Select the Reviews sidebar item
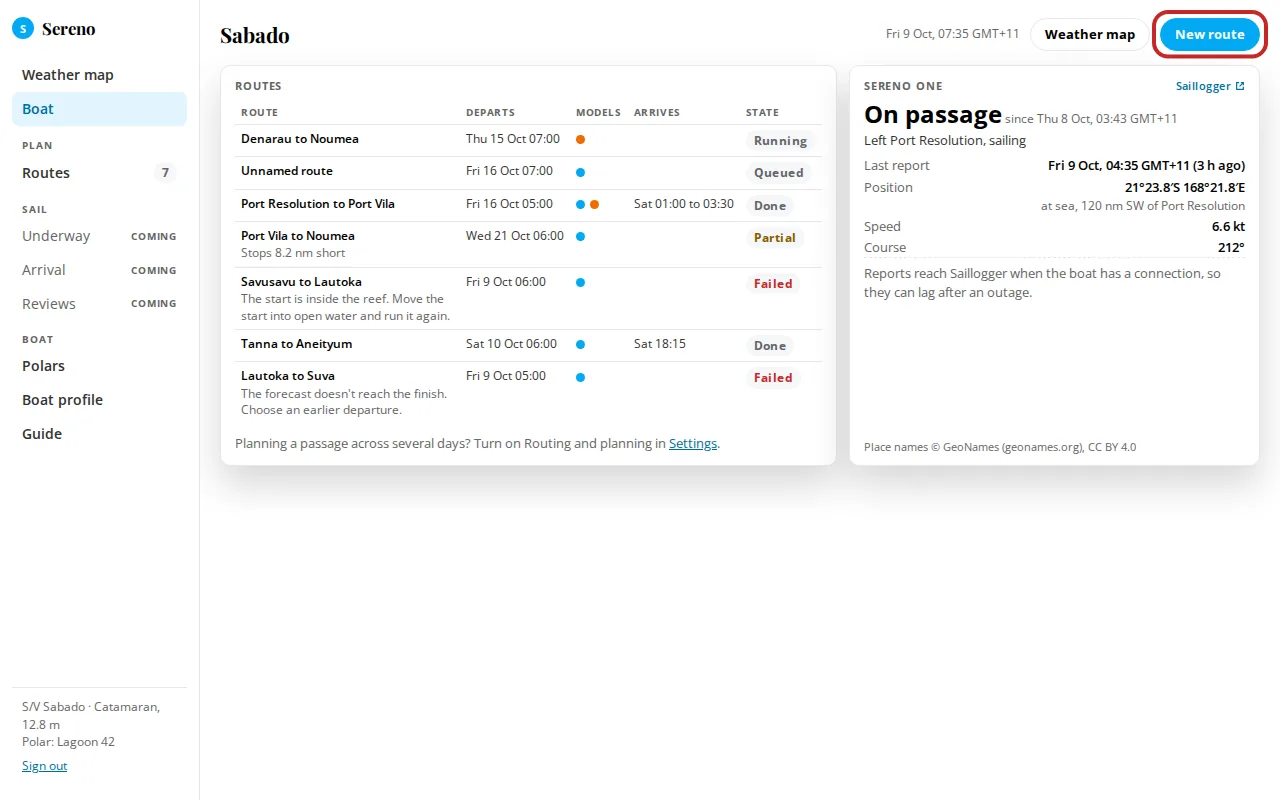The image size is (1280, 800). coord(99,304)
